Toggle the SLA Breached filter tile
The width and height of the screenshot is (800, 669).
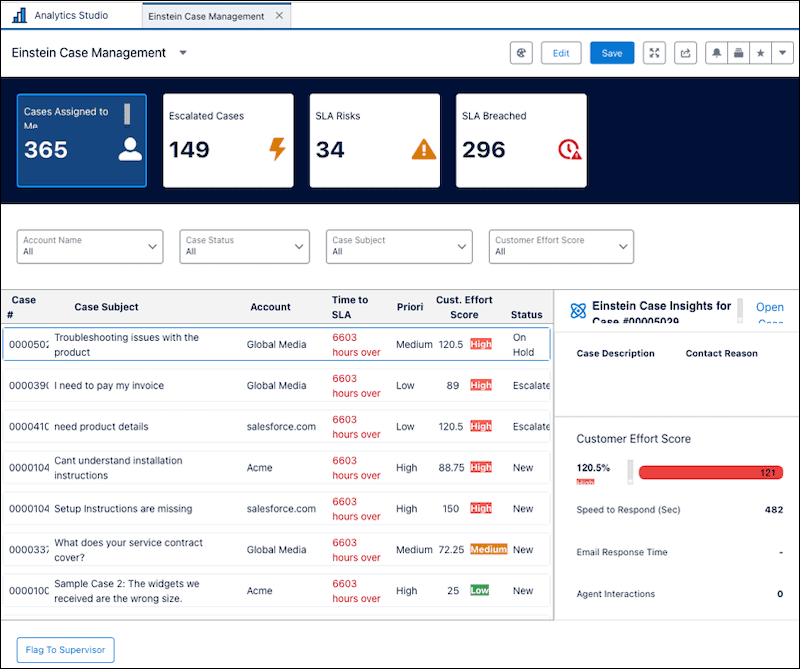[x=521, y=140]
